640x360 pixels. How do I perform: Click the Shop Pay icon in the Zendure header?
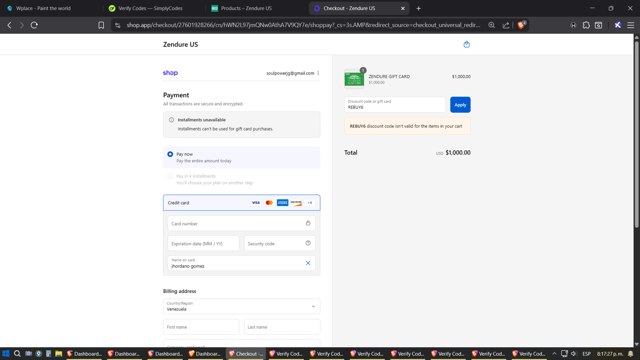coord(467,44)
